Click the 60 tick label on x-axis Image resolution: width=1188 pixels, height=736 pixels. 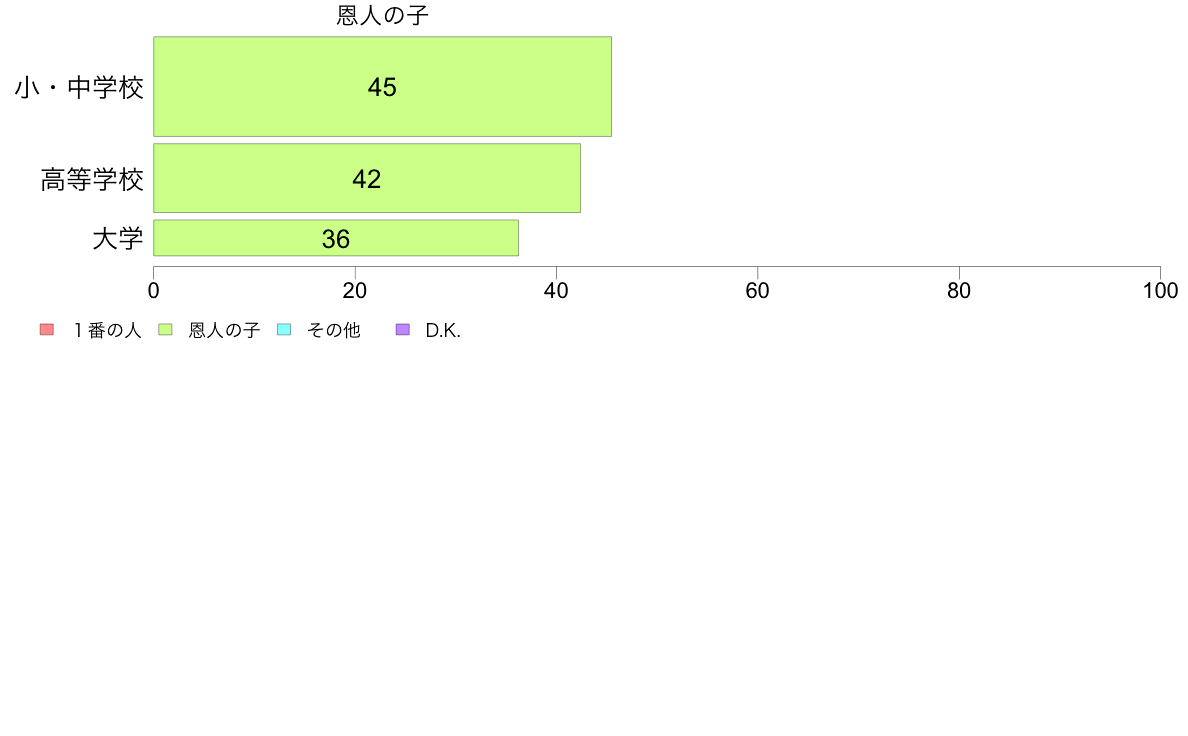click(758, 291)
